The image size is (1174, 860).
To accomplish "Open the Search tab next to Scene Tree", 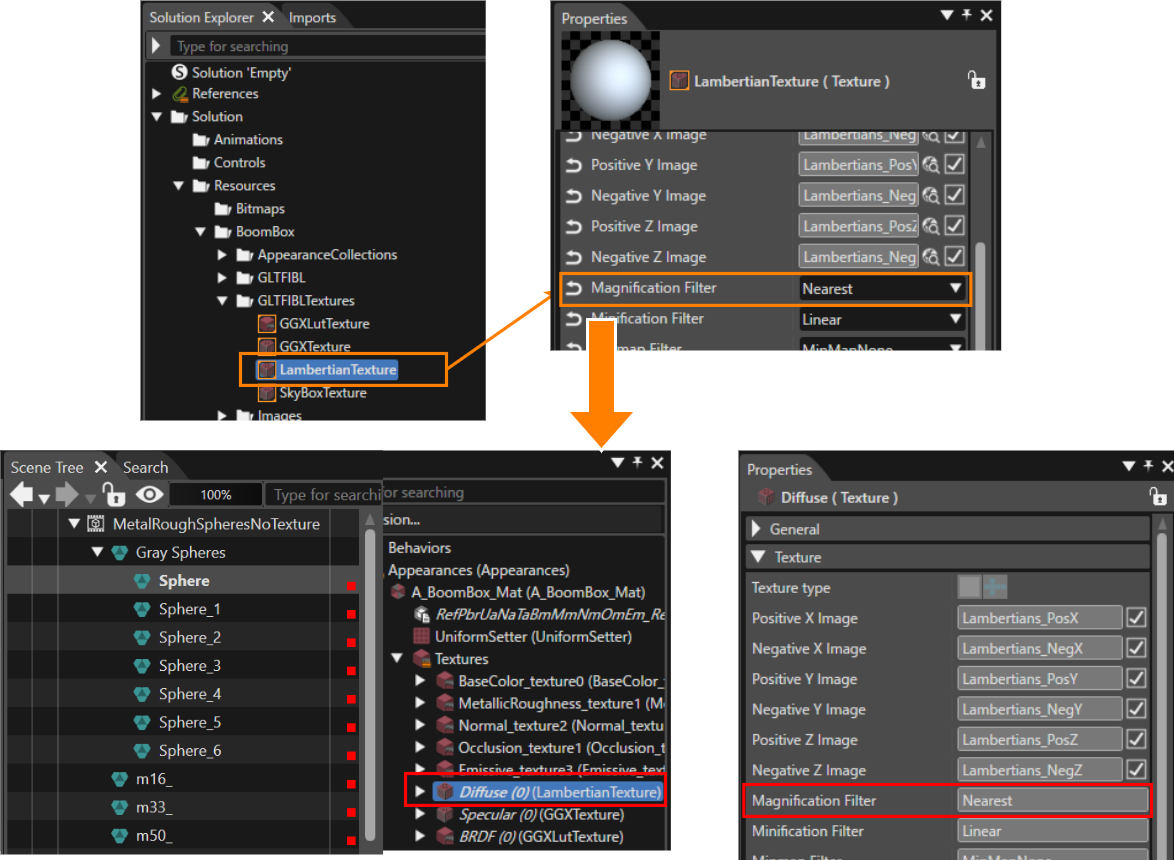I will click(145, 468).
